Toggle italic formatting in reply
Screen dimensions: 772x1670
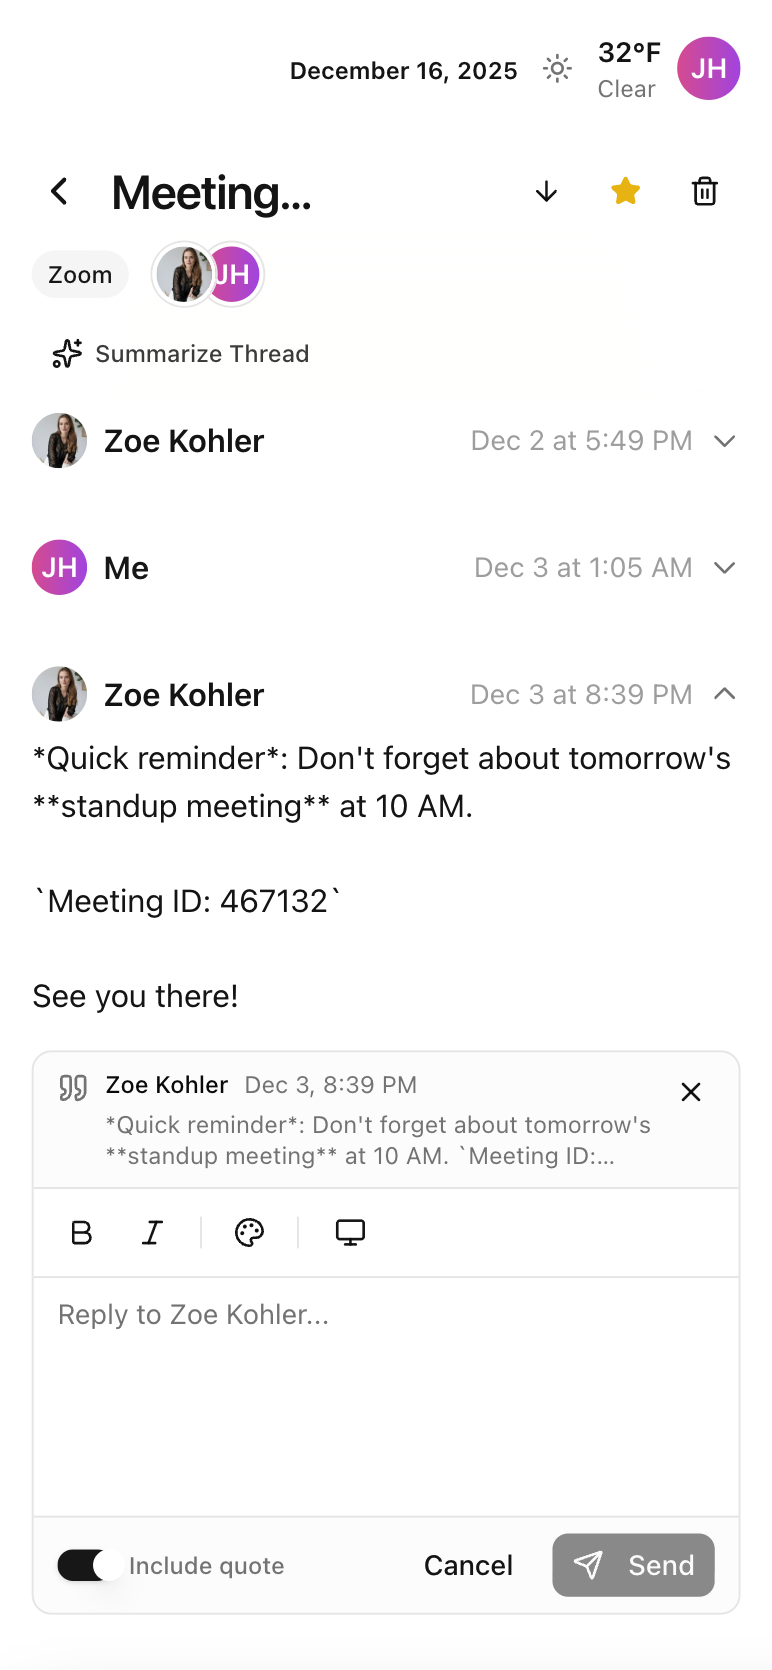(152, 1233)
